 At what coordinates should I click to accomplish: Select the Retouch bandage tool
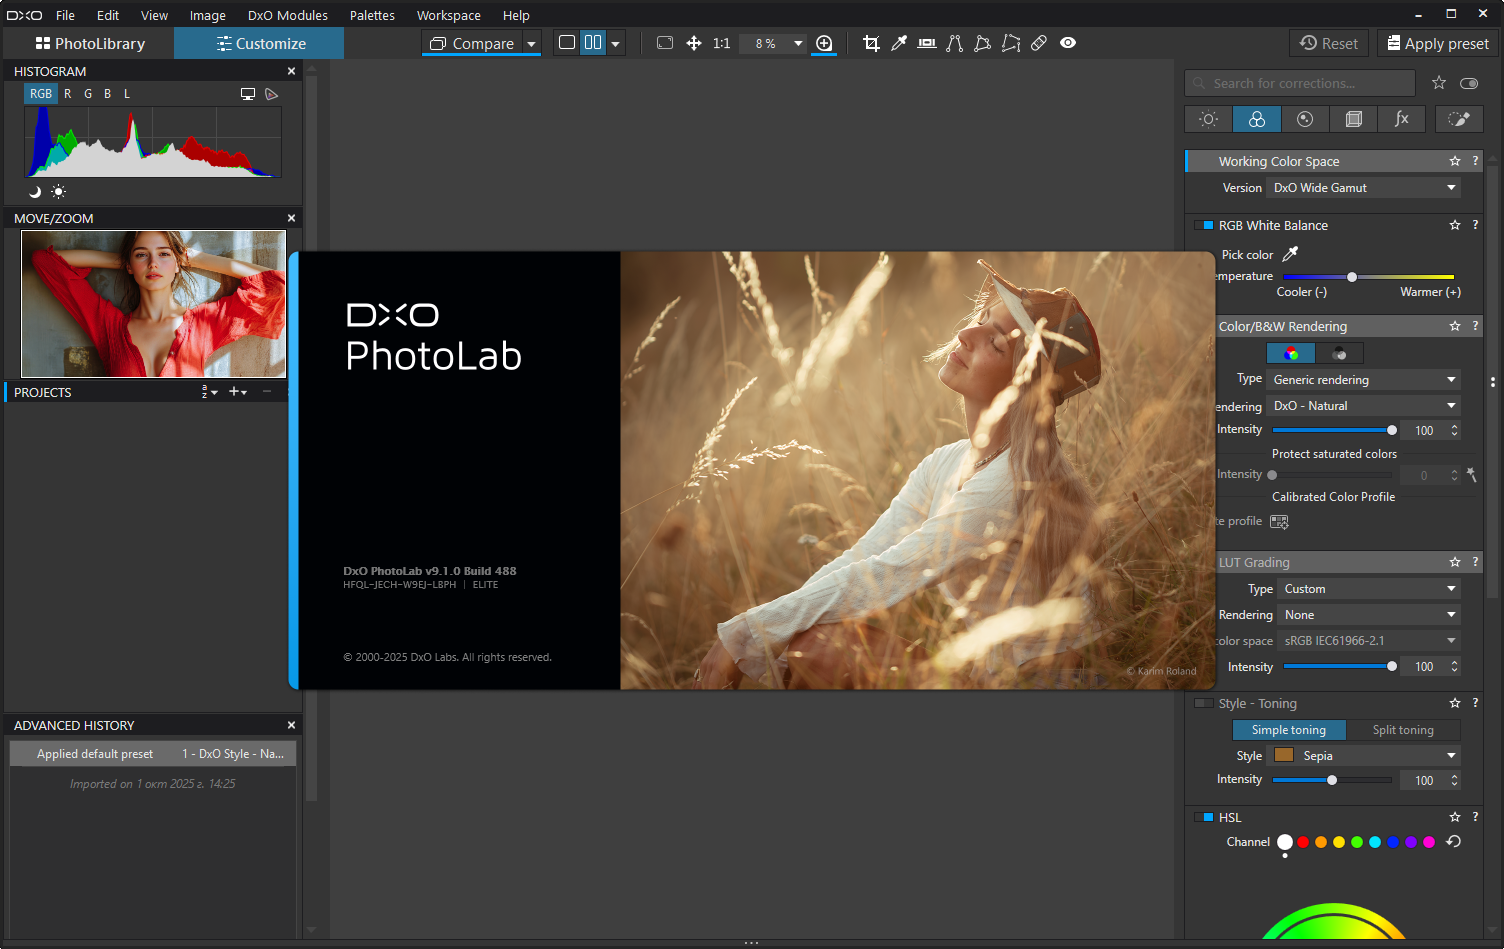click(x=1039, y=43)
